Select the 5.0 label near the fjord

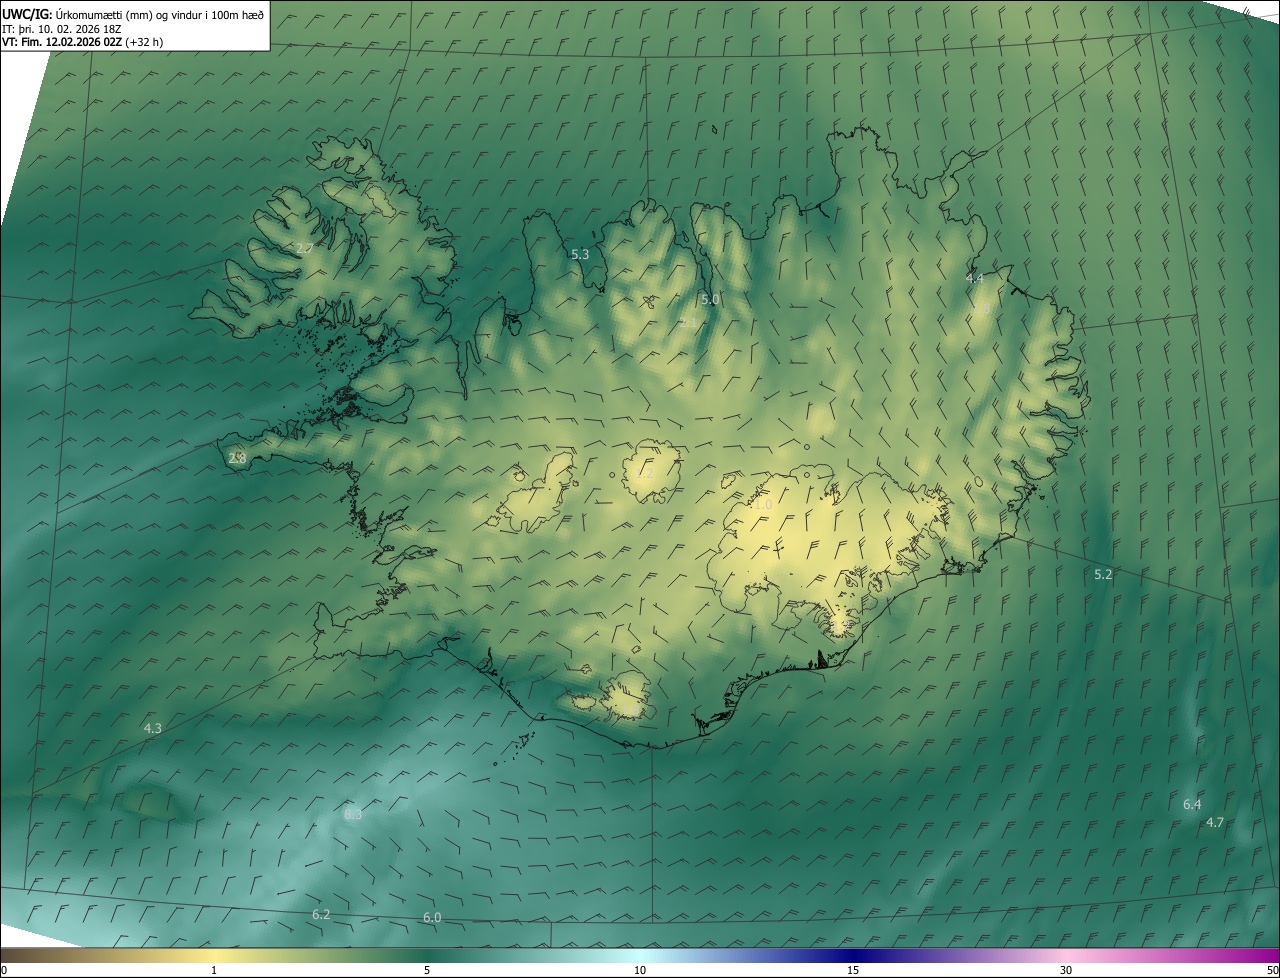tap(710, 299)
